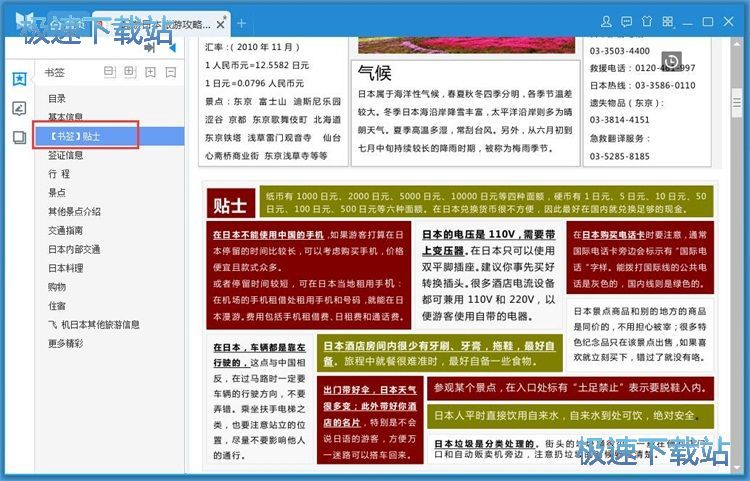Select the 景点 bookmark
The image size is (750, 481).
click(57, 193)
